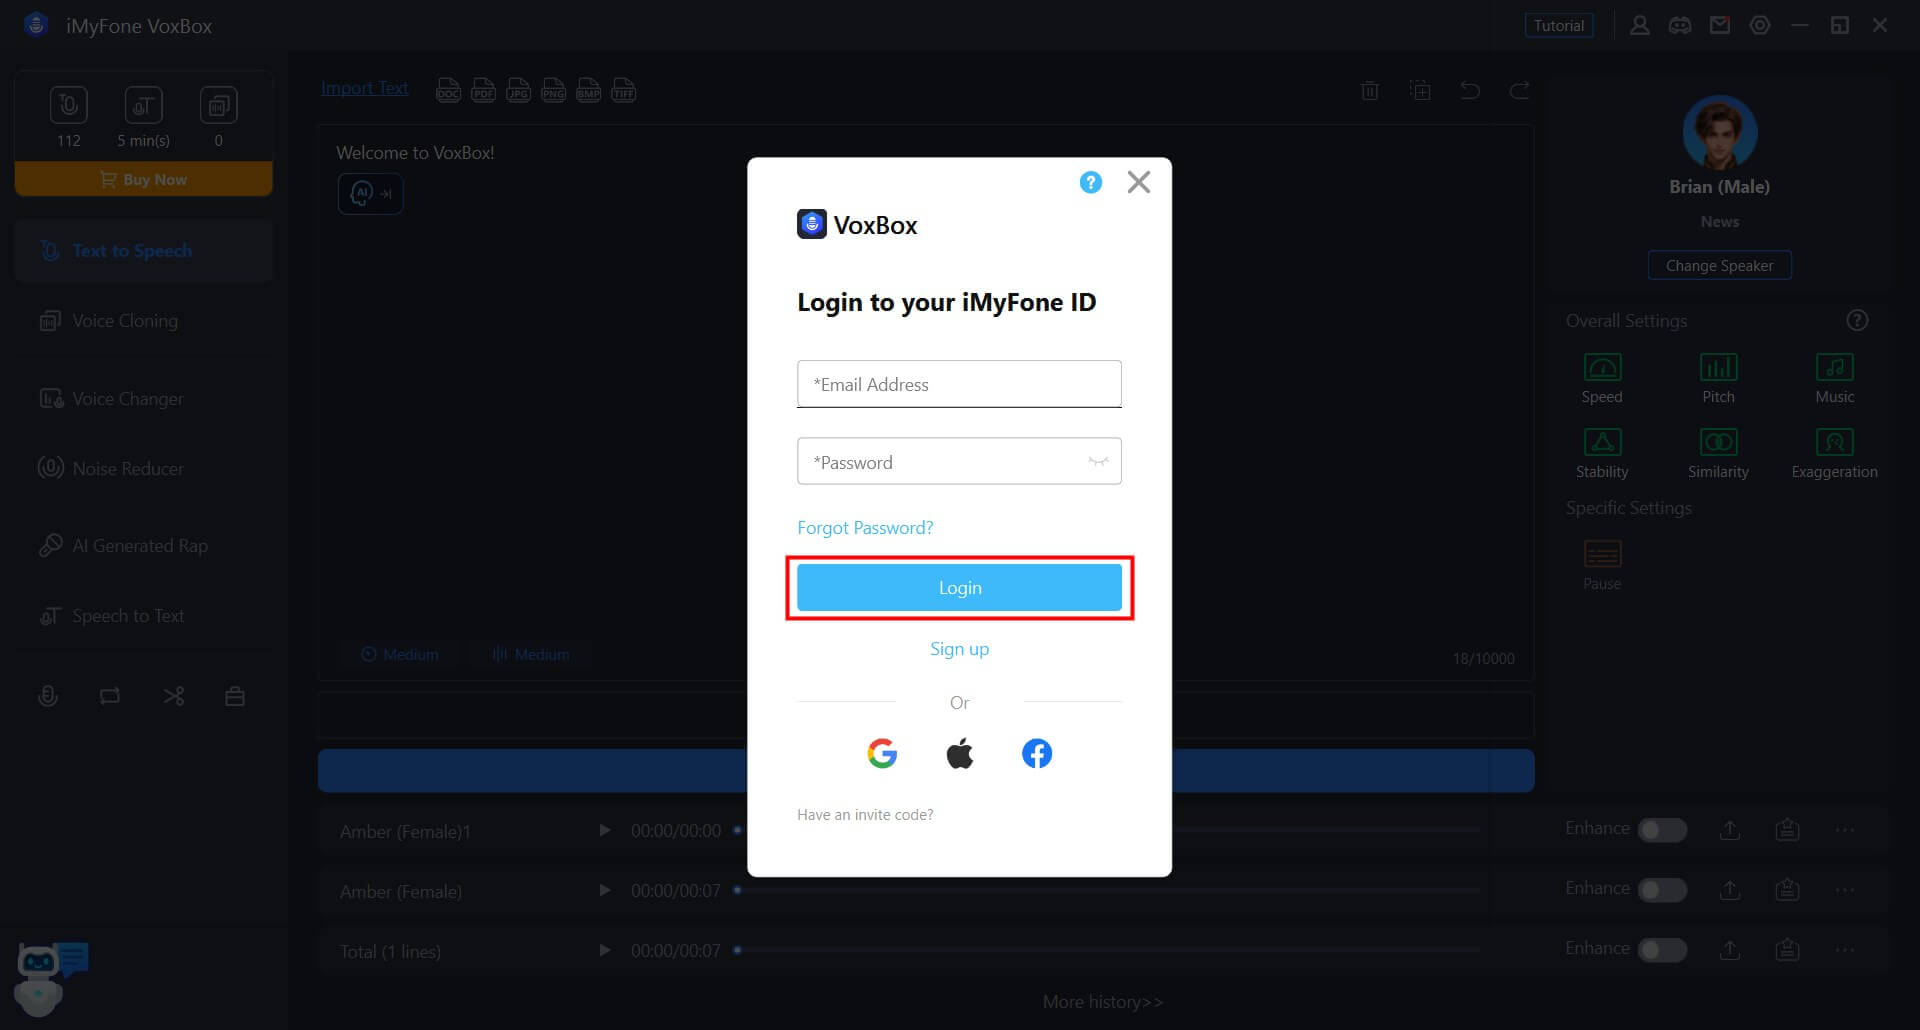Viewport: 1920px width, 1030px height.
Task: Click Have an invite code link
Action: coord(865,815)
